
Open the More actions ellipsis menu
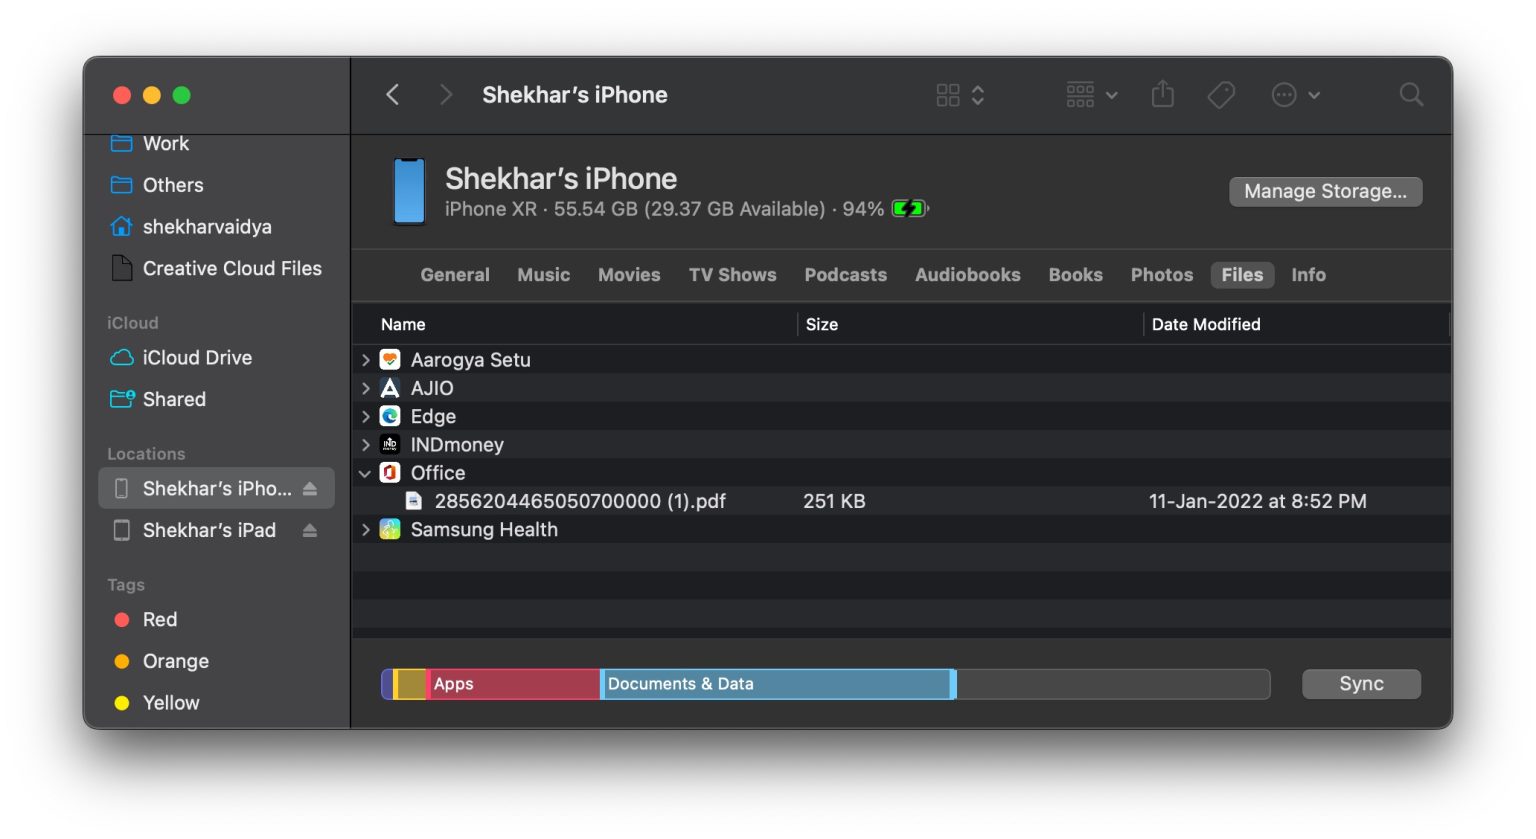tap(1295, 95)
